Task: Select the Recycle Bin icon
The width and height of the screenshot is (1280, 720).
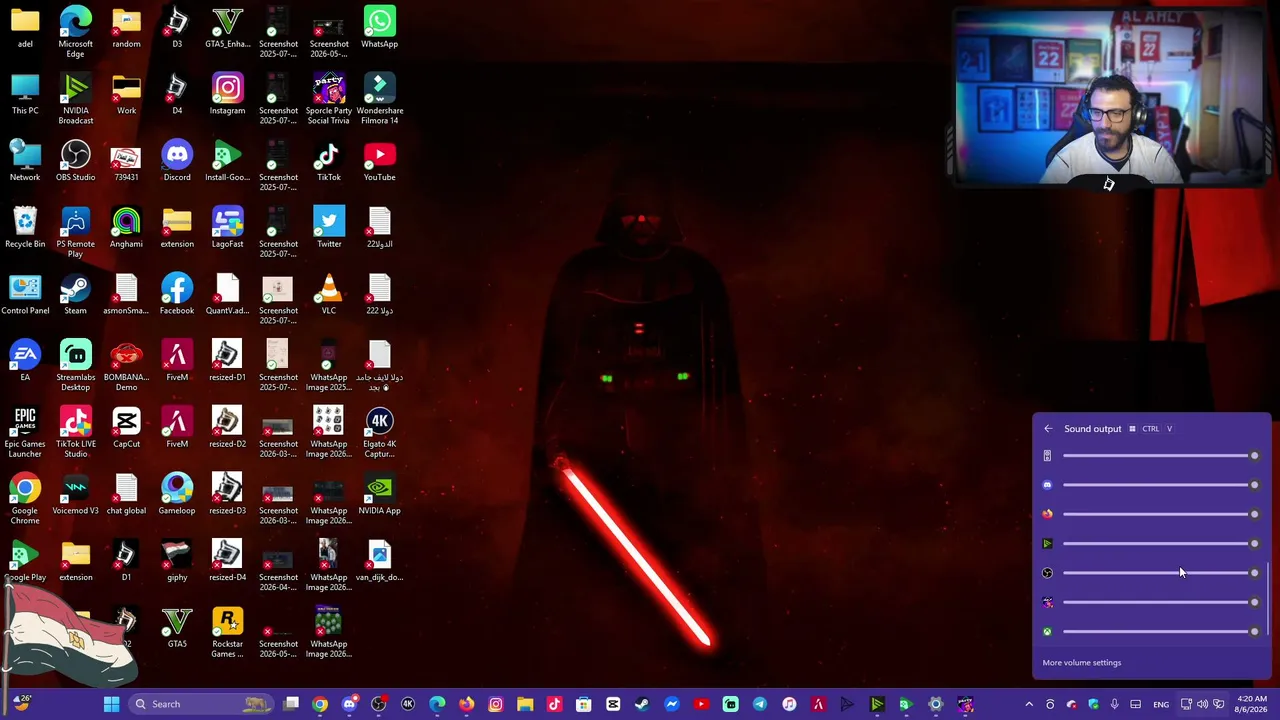Action: coord(25,227)
